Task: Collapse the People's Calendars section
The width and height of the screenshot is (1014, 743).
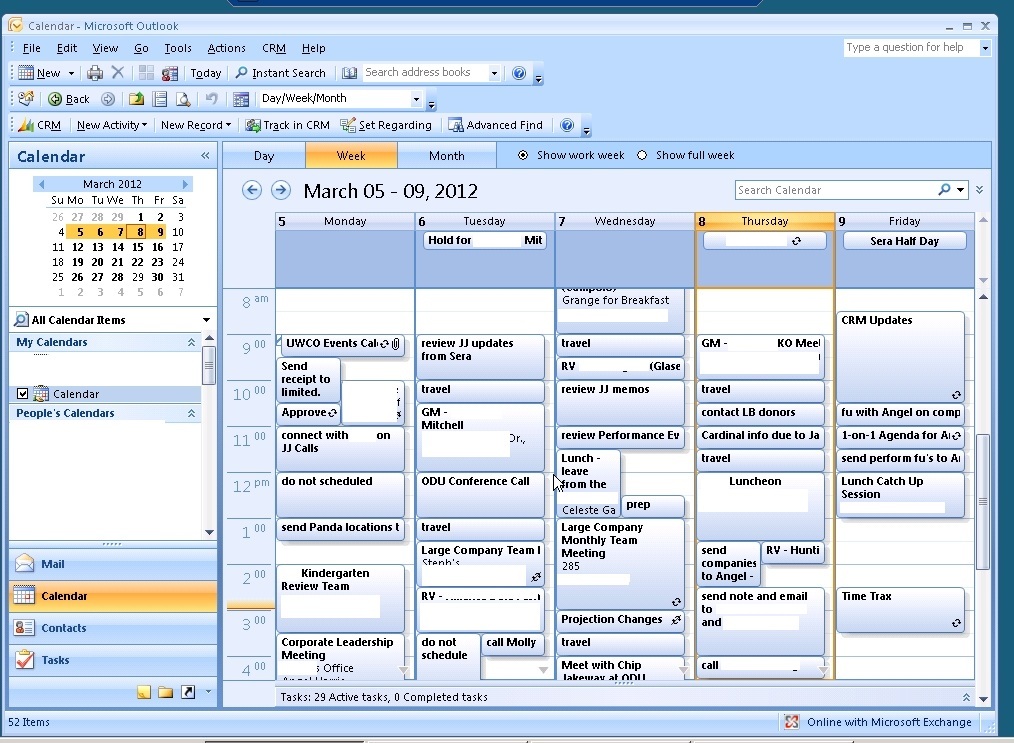Action: coord(191,414)
